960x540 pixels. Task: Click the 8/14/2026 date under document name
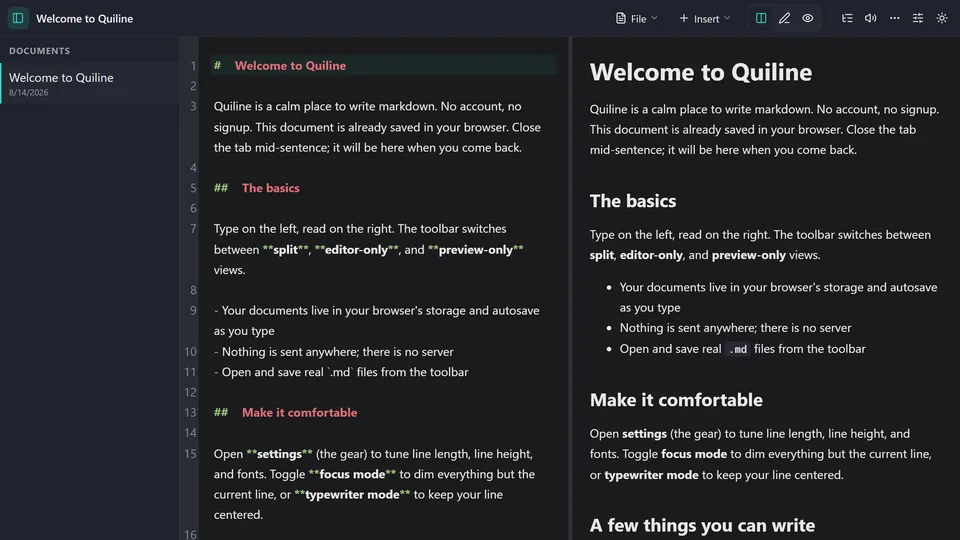(28, 92)
